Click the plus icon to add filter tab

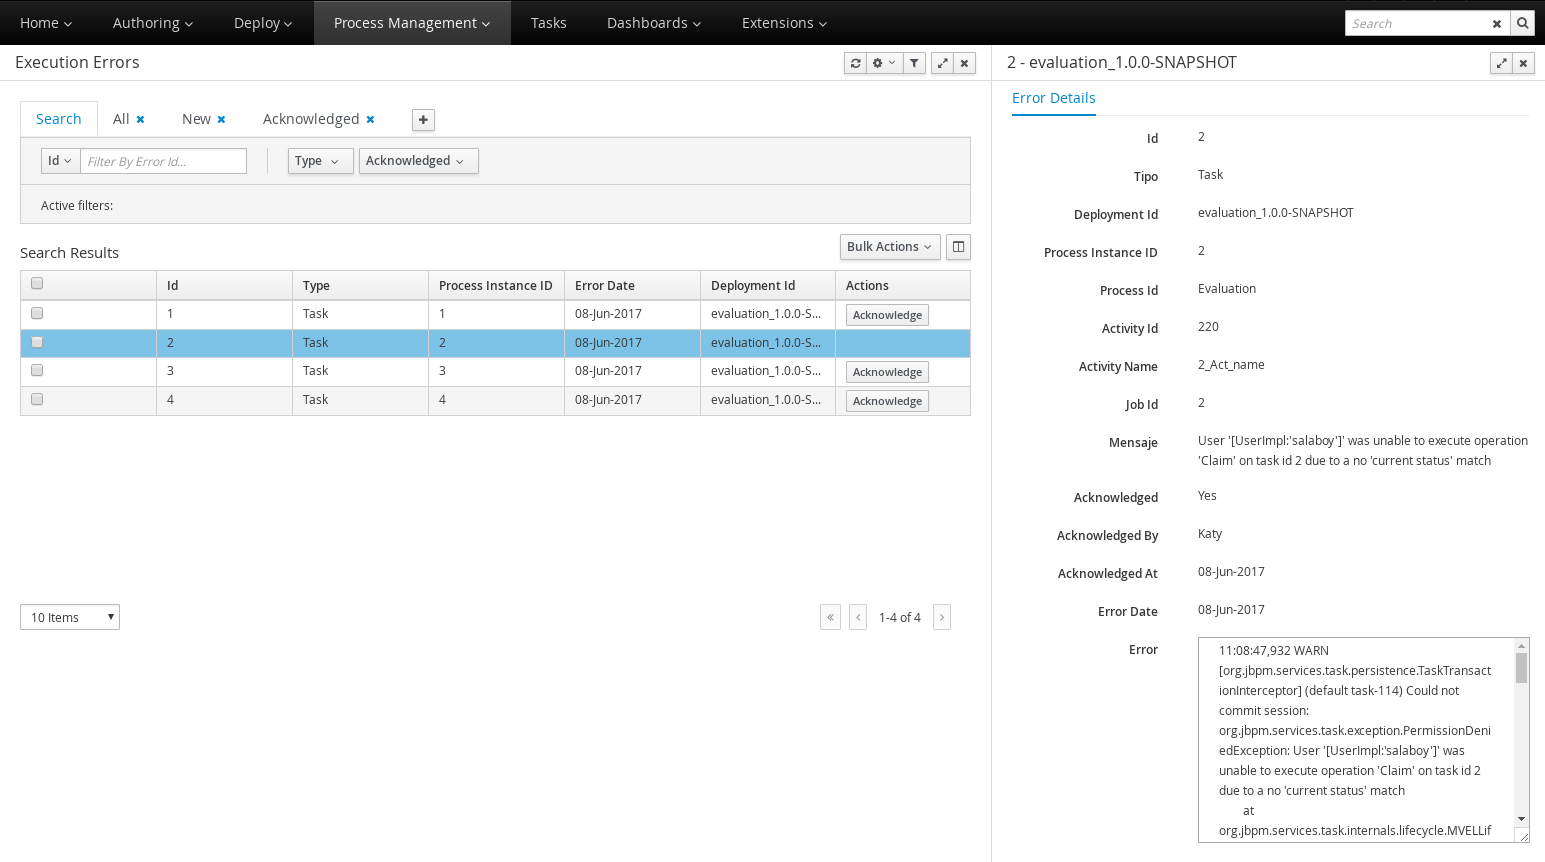click(x=423, y=120)
